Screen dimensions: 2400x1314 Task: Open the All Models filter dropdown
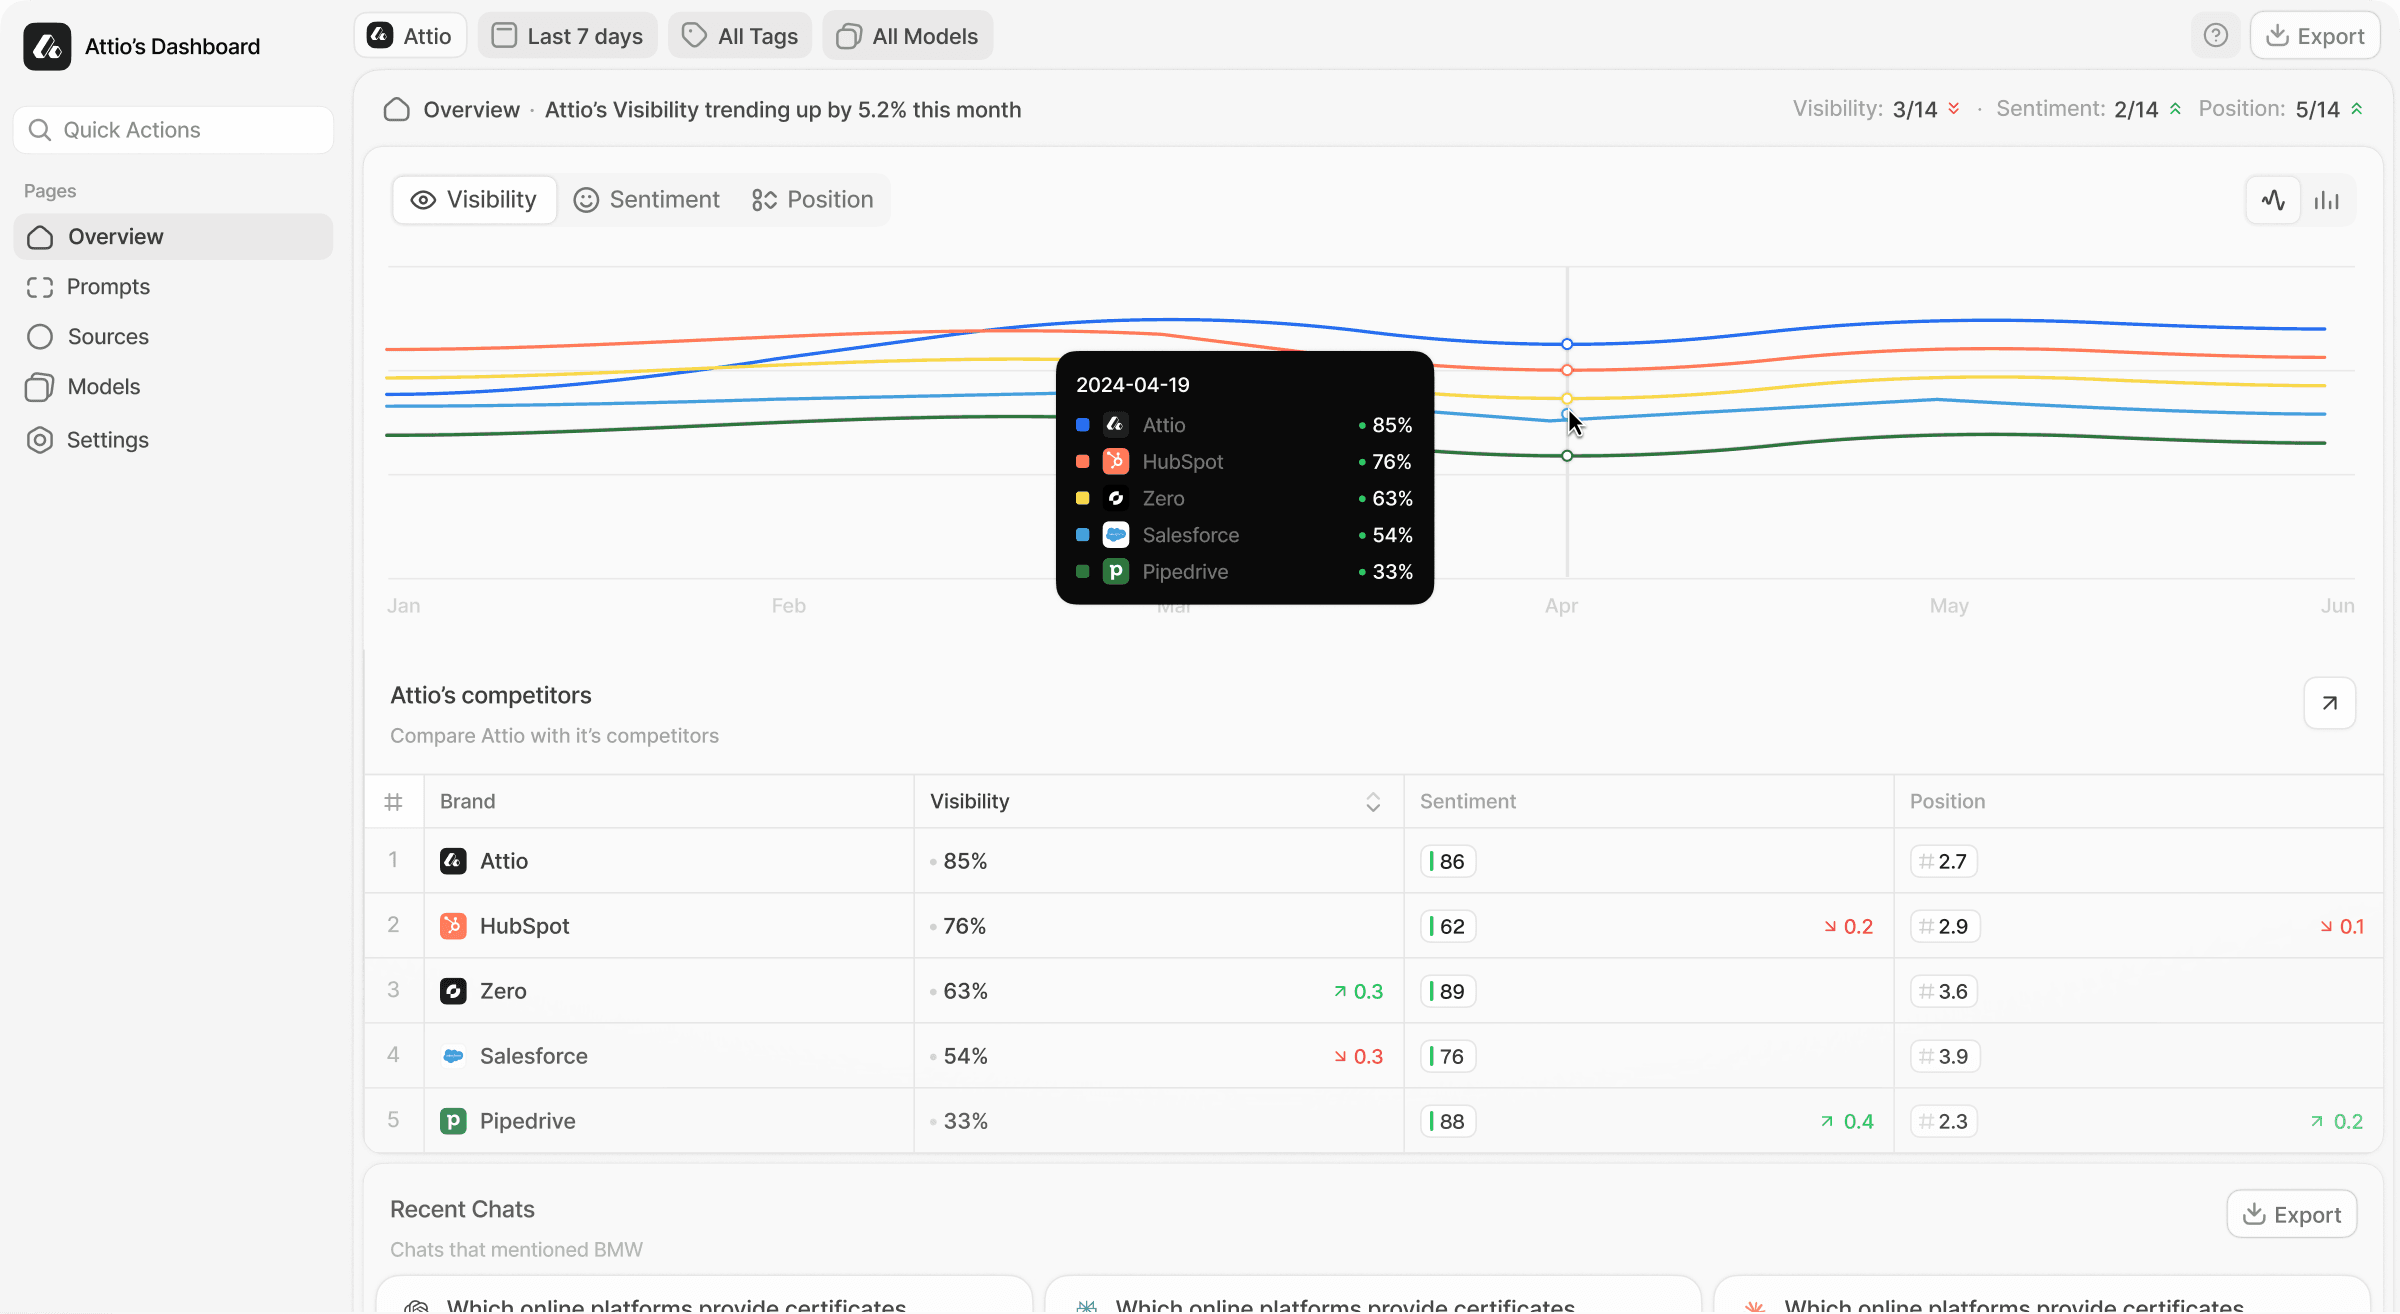pyautogui.click(x=907, y=36)
